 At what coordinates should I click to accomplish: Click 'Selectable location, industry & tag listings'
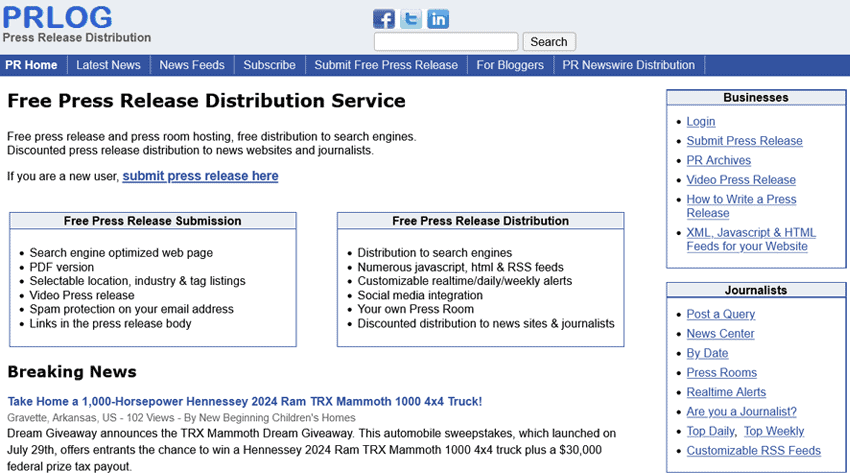[138, 281]
